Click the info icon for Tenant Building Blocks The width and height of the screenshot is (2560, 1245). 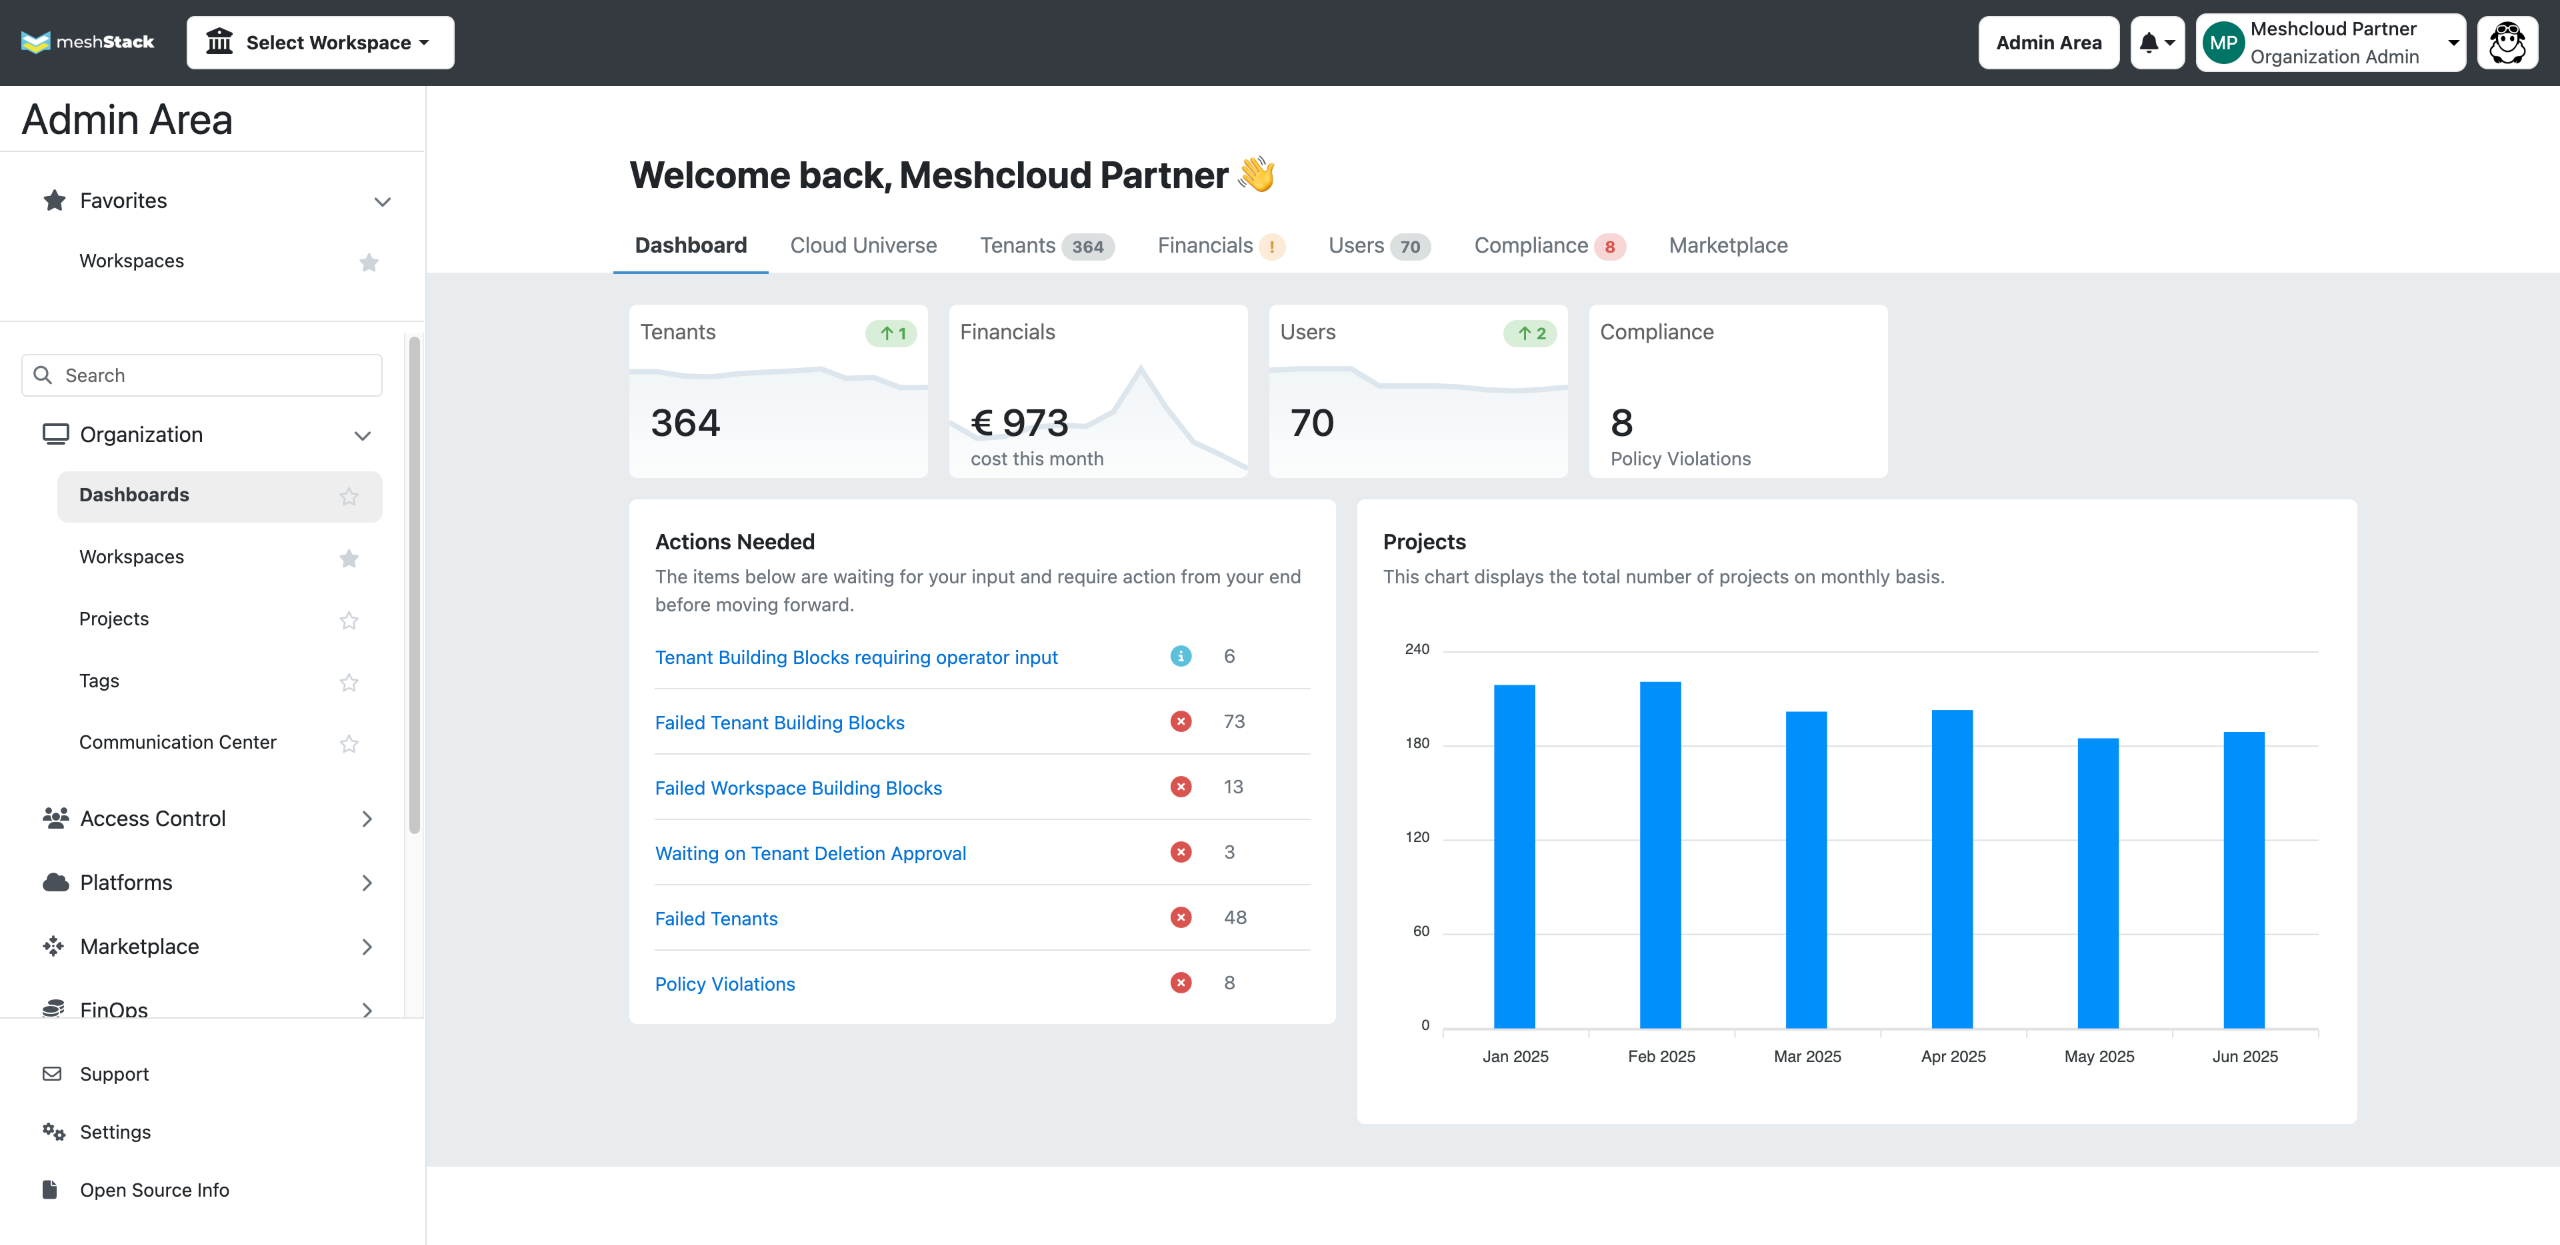click(x=1181, y=656)
